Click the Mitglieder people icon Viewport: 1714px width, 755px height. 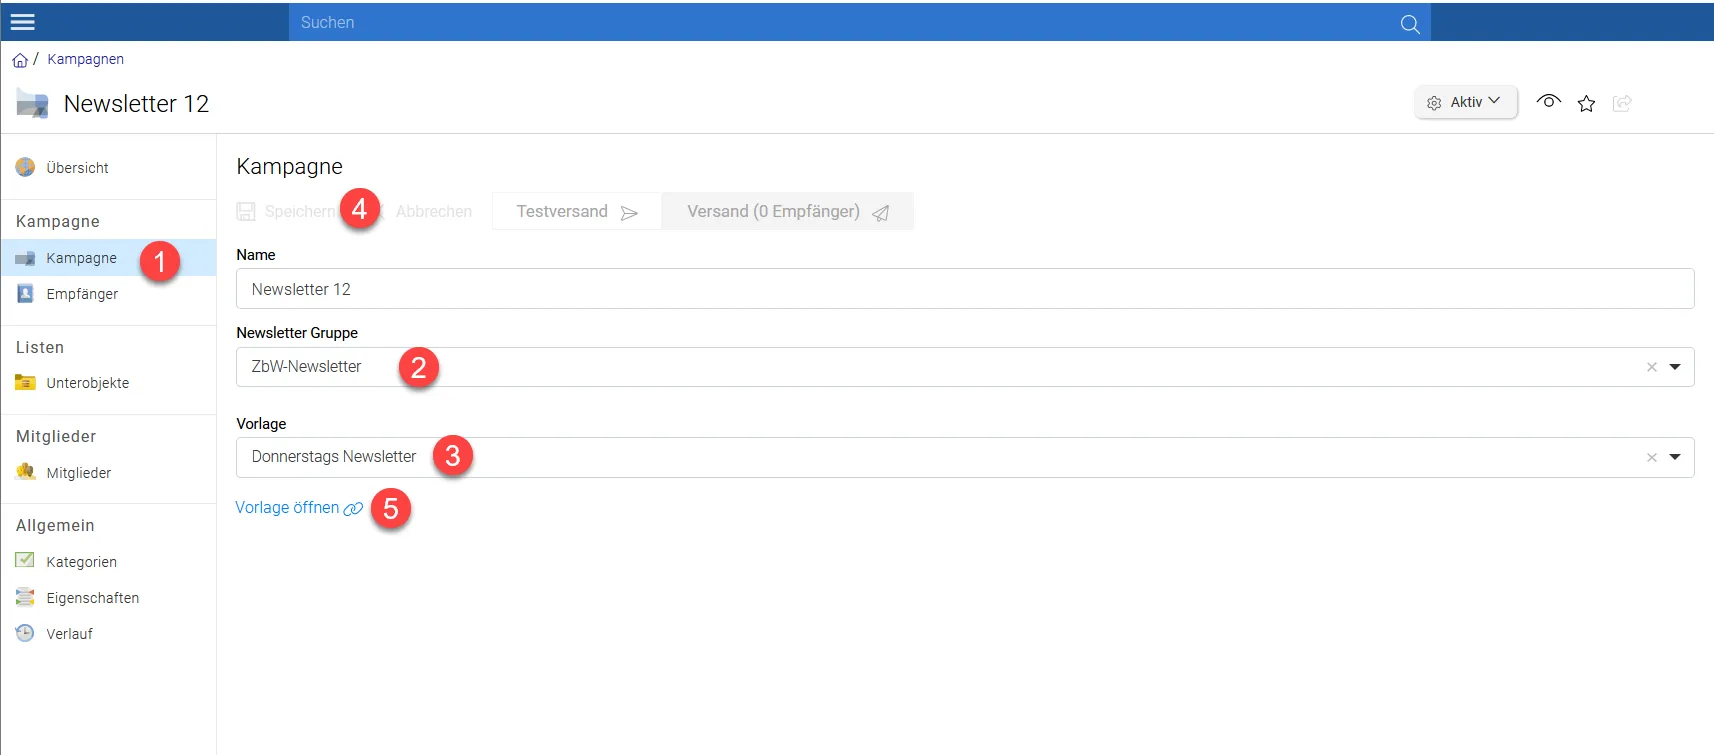pyautogui.click(x=25, y=472)
